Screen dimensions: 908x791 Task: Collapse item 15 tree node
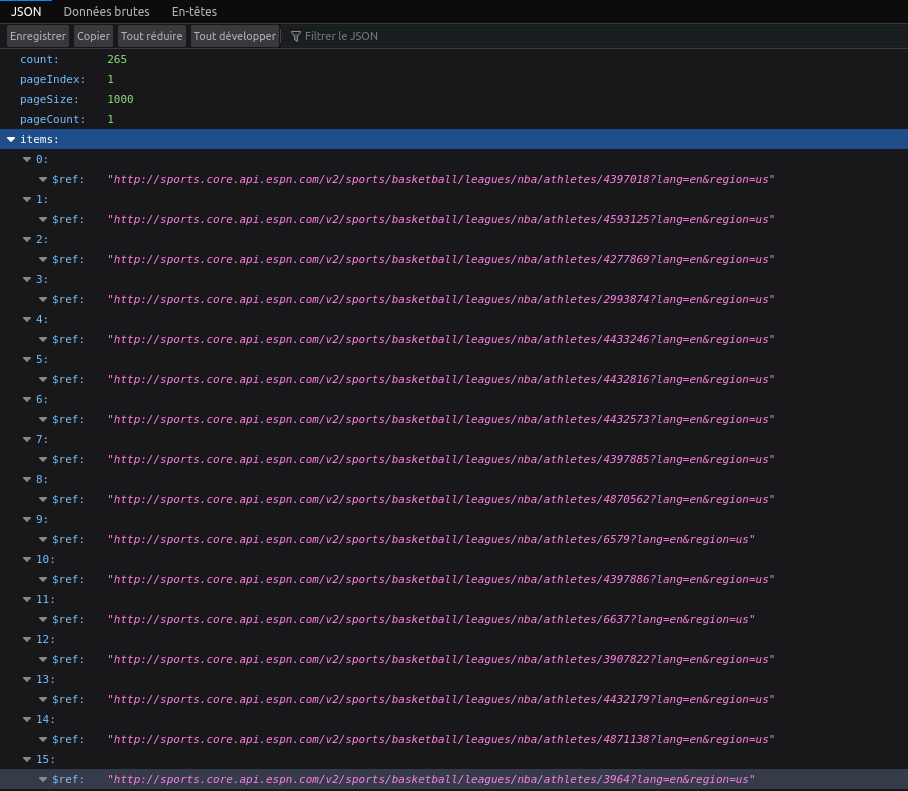26,760
